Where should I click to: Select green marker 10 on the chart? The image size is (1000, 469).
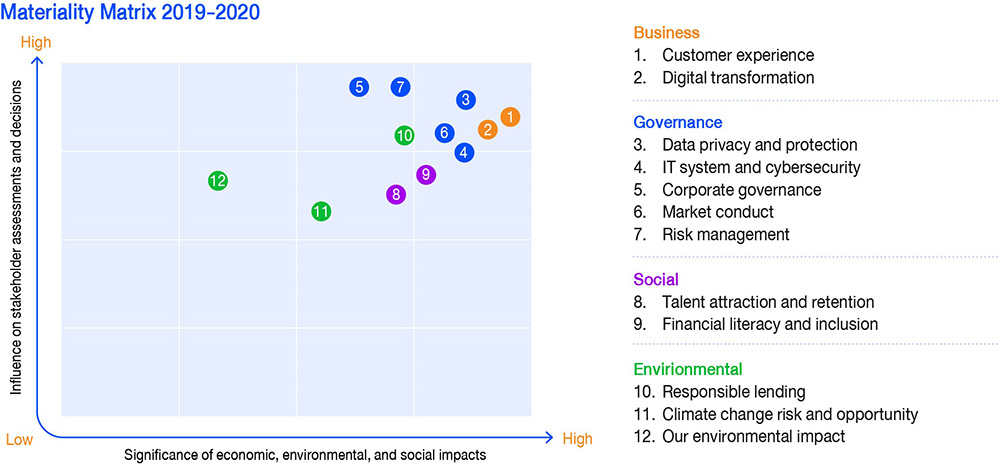(404, 135)
